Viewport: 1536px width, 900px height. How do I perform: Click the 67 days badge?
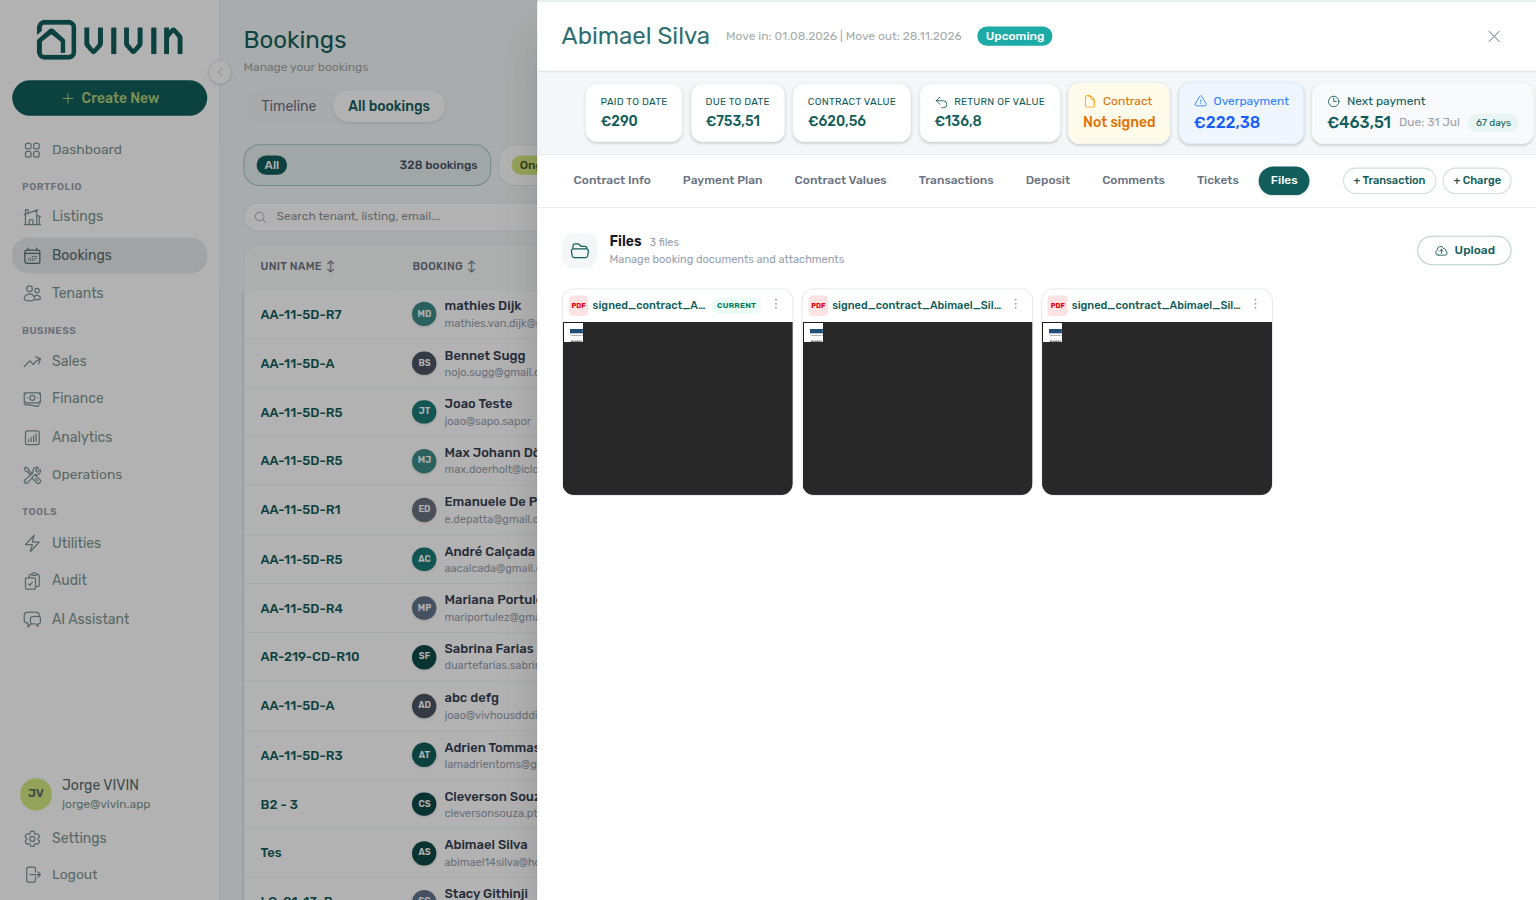(1493, 123)
